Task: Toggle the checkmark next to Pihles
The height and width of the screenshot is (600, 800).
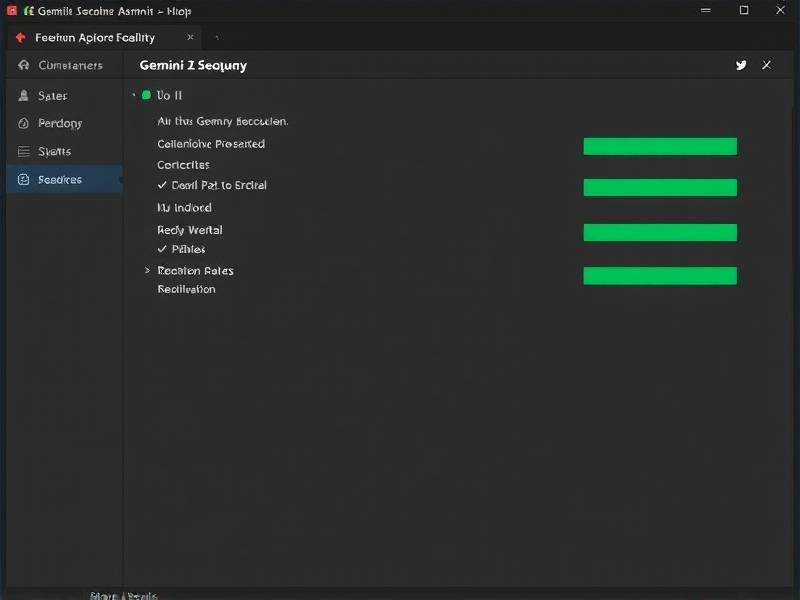Action: point(162,249)
